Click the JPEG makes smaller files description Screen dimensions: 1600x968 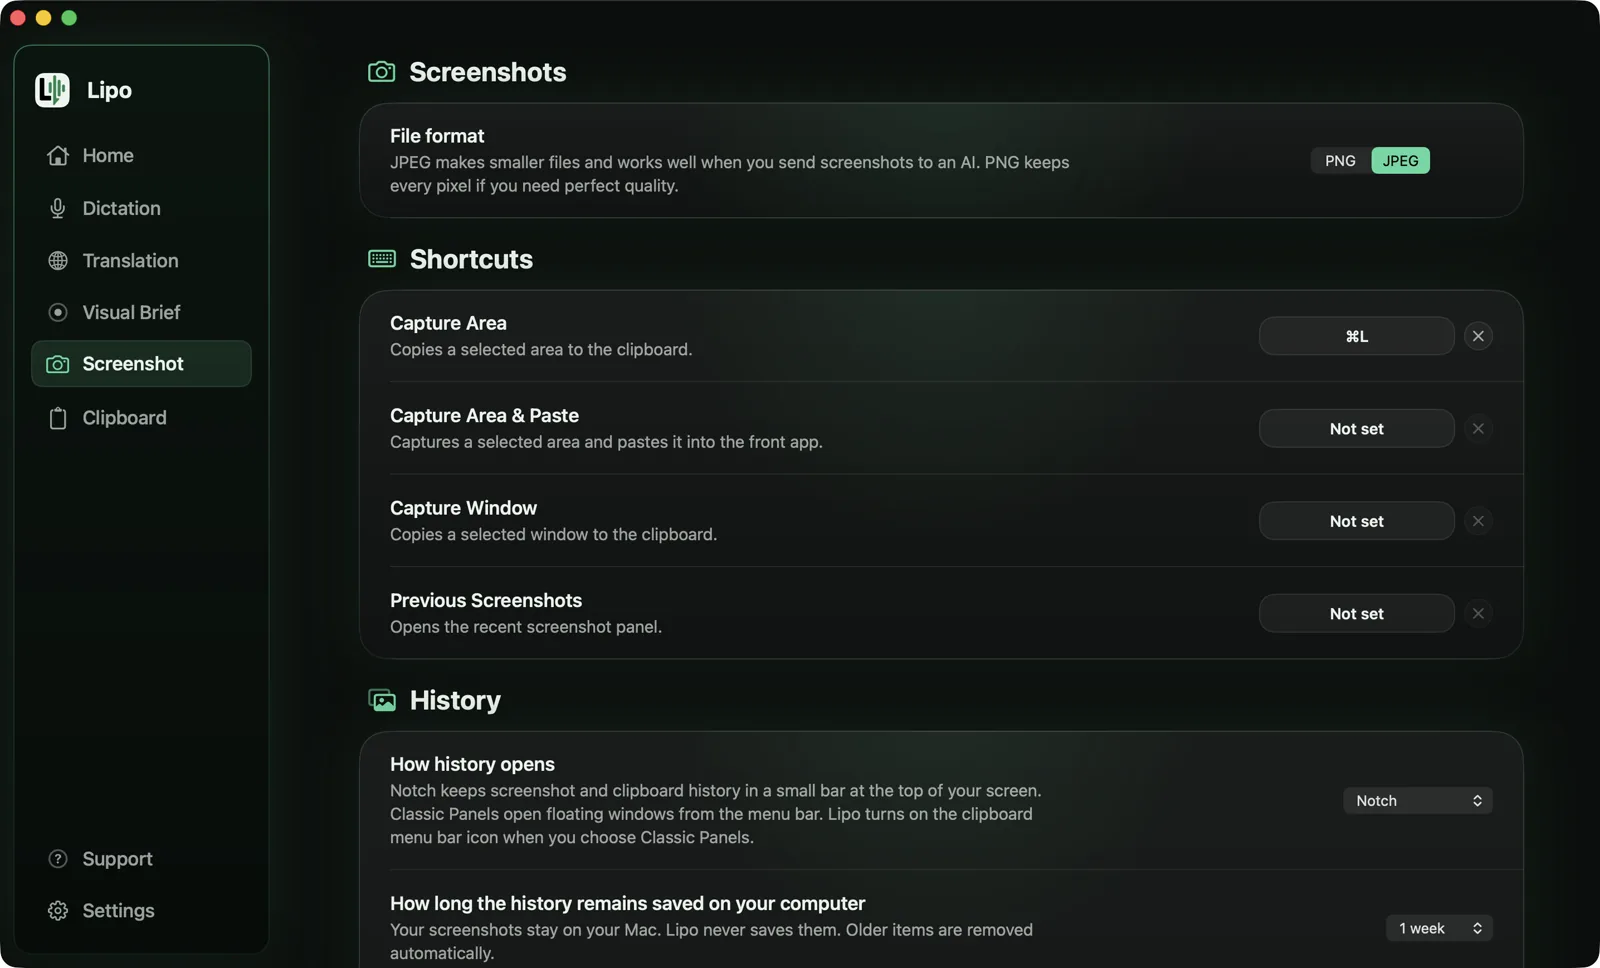(729, 174)
